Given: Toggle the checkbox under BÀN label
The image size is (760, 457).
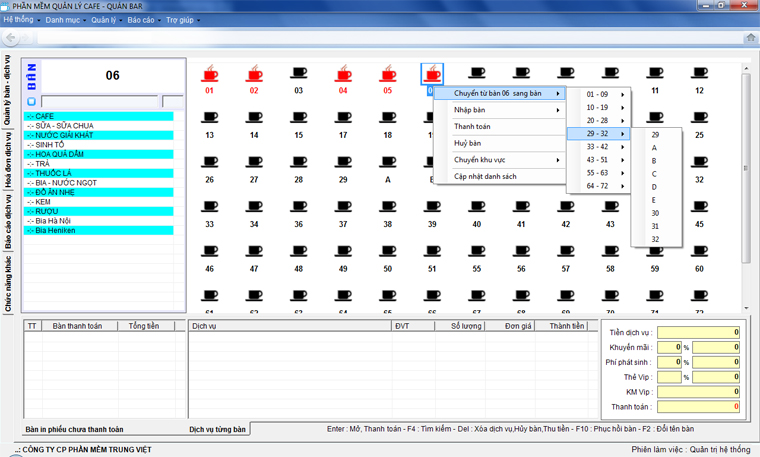Looking at the screenshot, I should pos(32,101).
